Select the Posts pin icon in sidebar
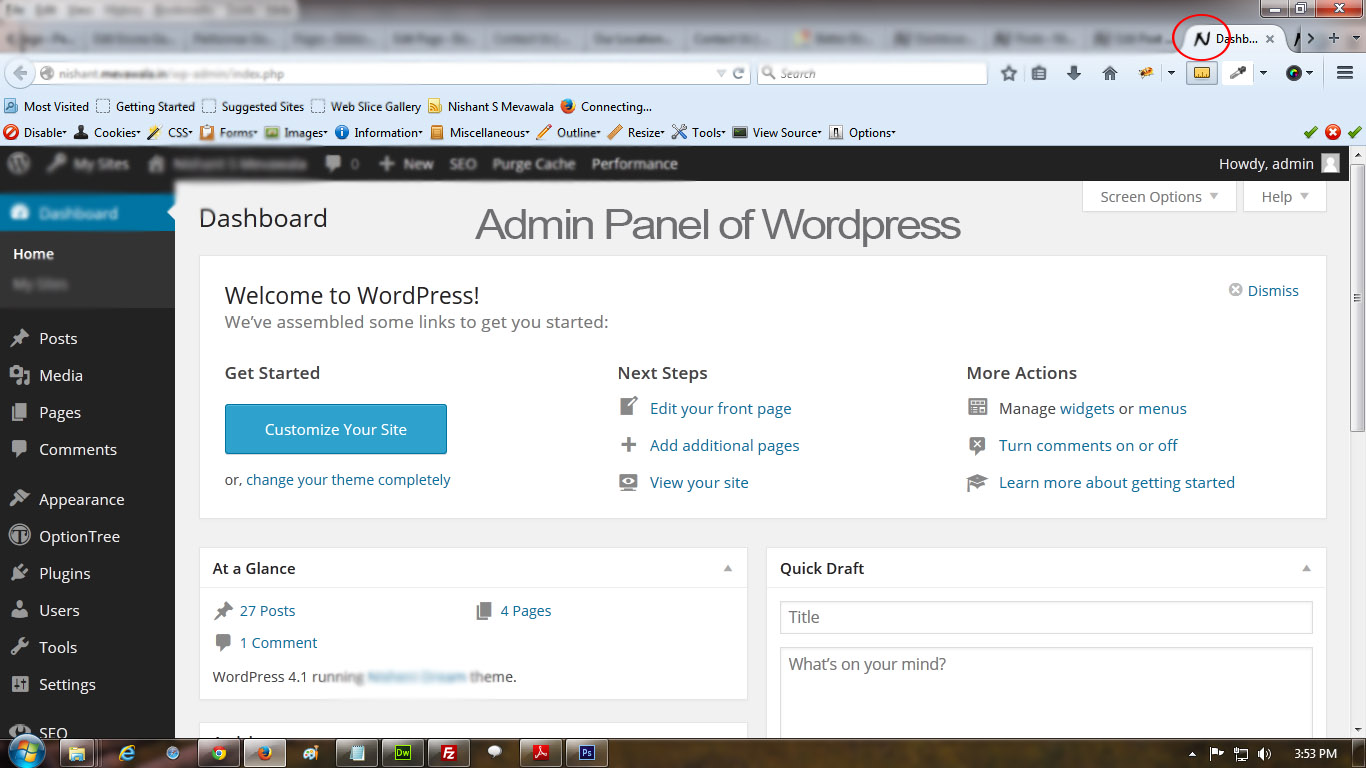 [21, 338]
